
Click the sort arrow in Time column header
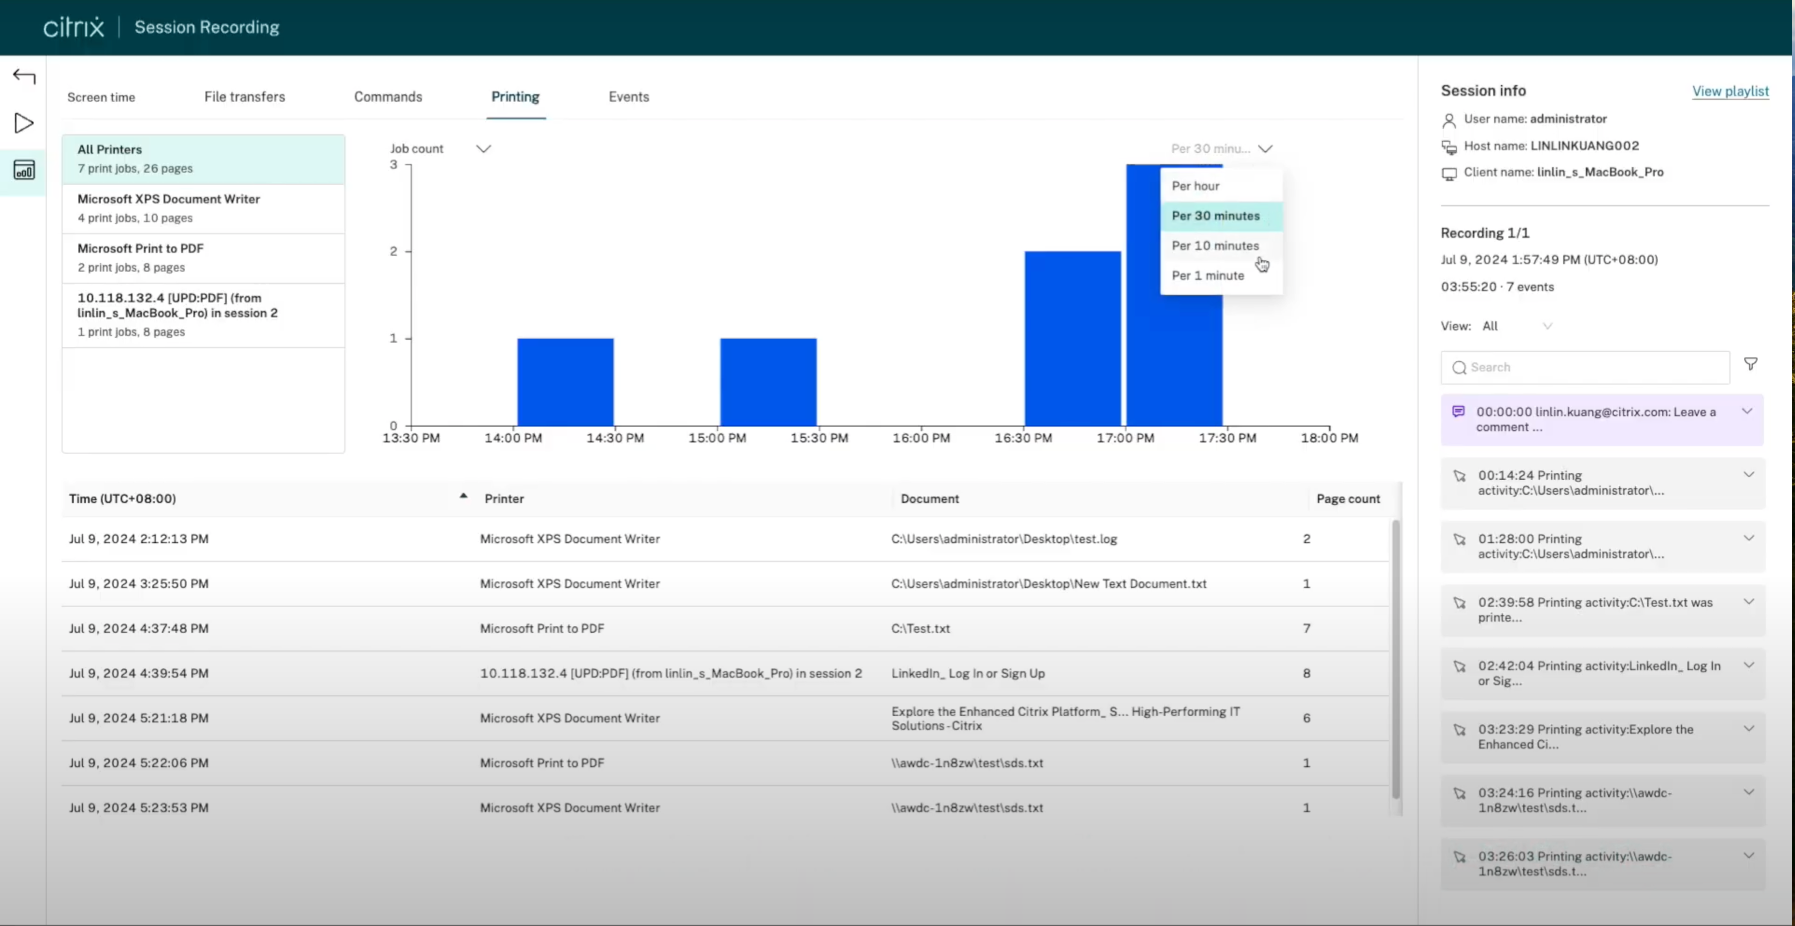coord(463,496)
